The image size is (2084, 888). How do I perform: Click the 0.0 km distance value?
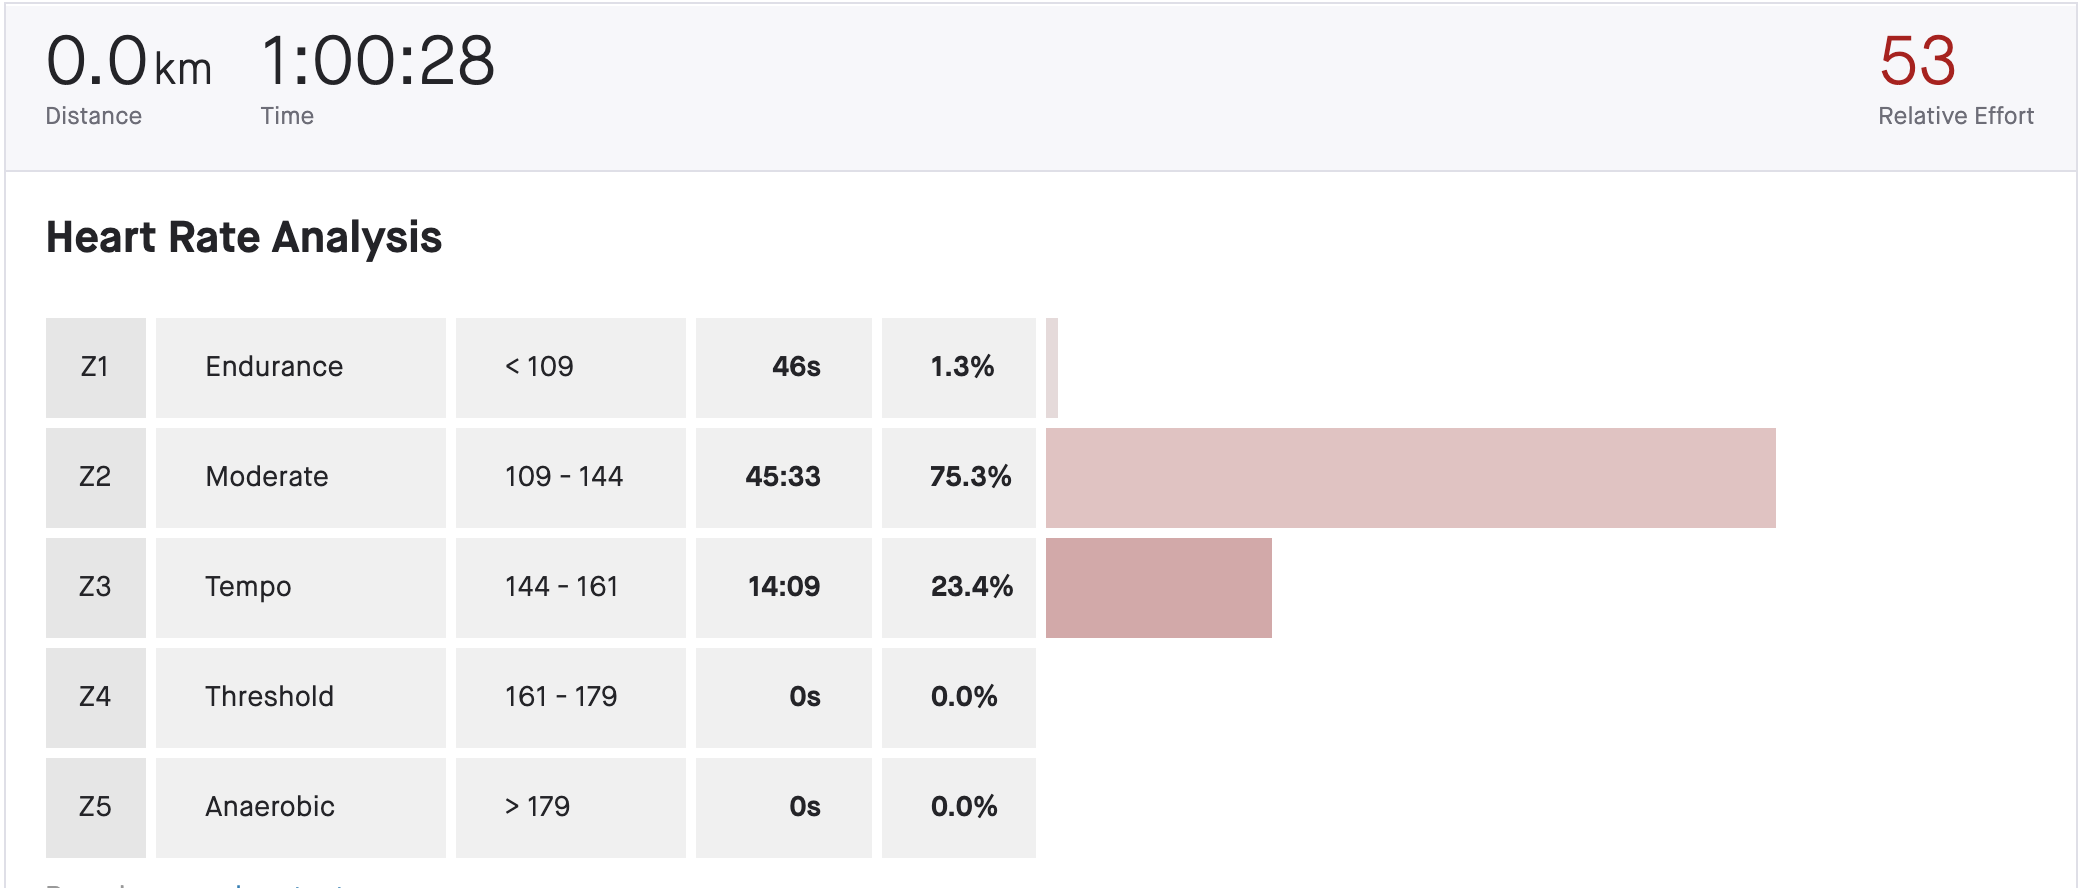point(128,63)
